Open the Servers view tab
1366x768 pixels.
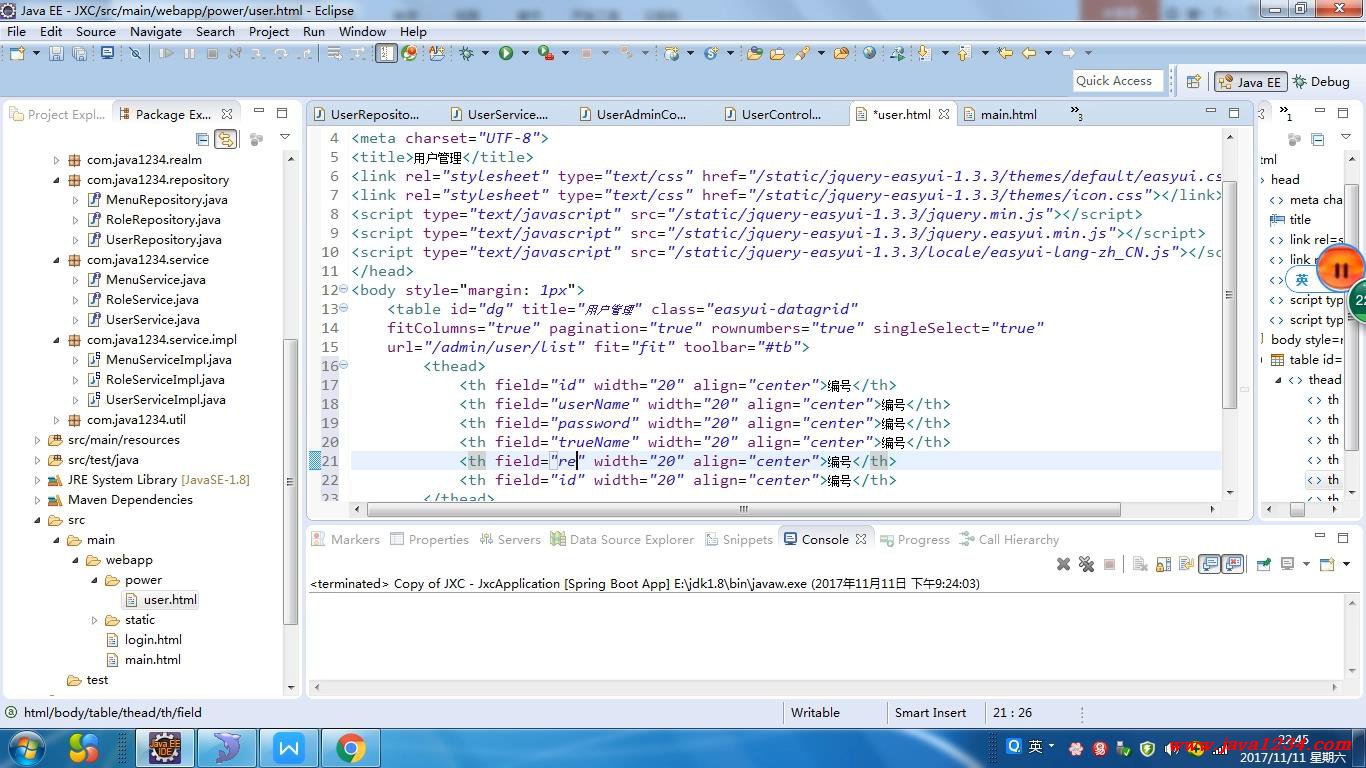point(511,539)
